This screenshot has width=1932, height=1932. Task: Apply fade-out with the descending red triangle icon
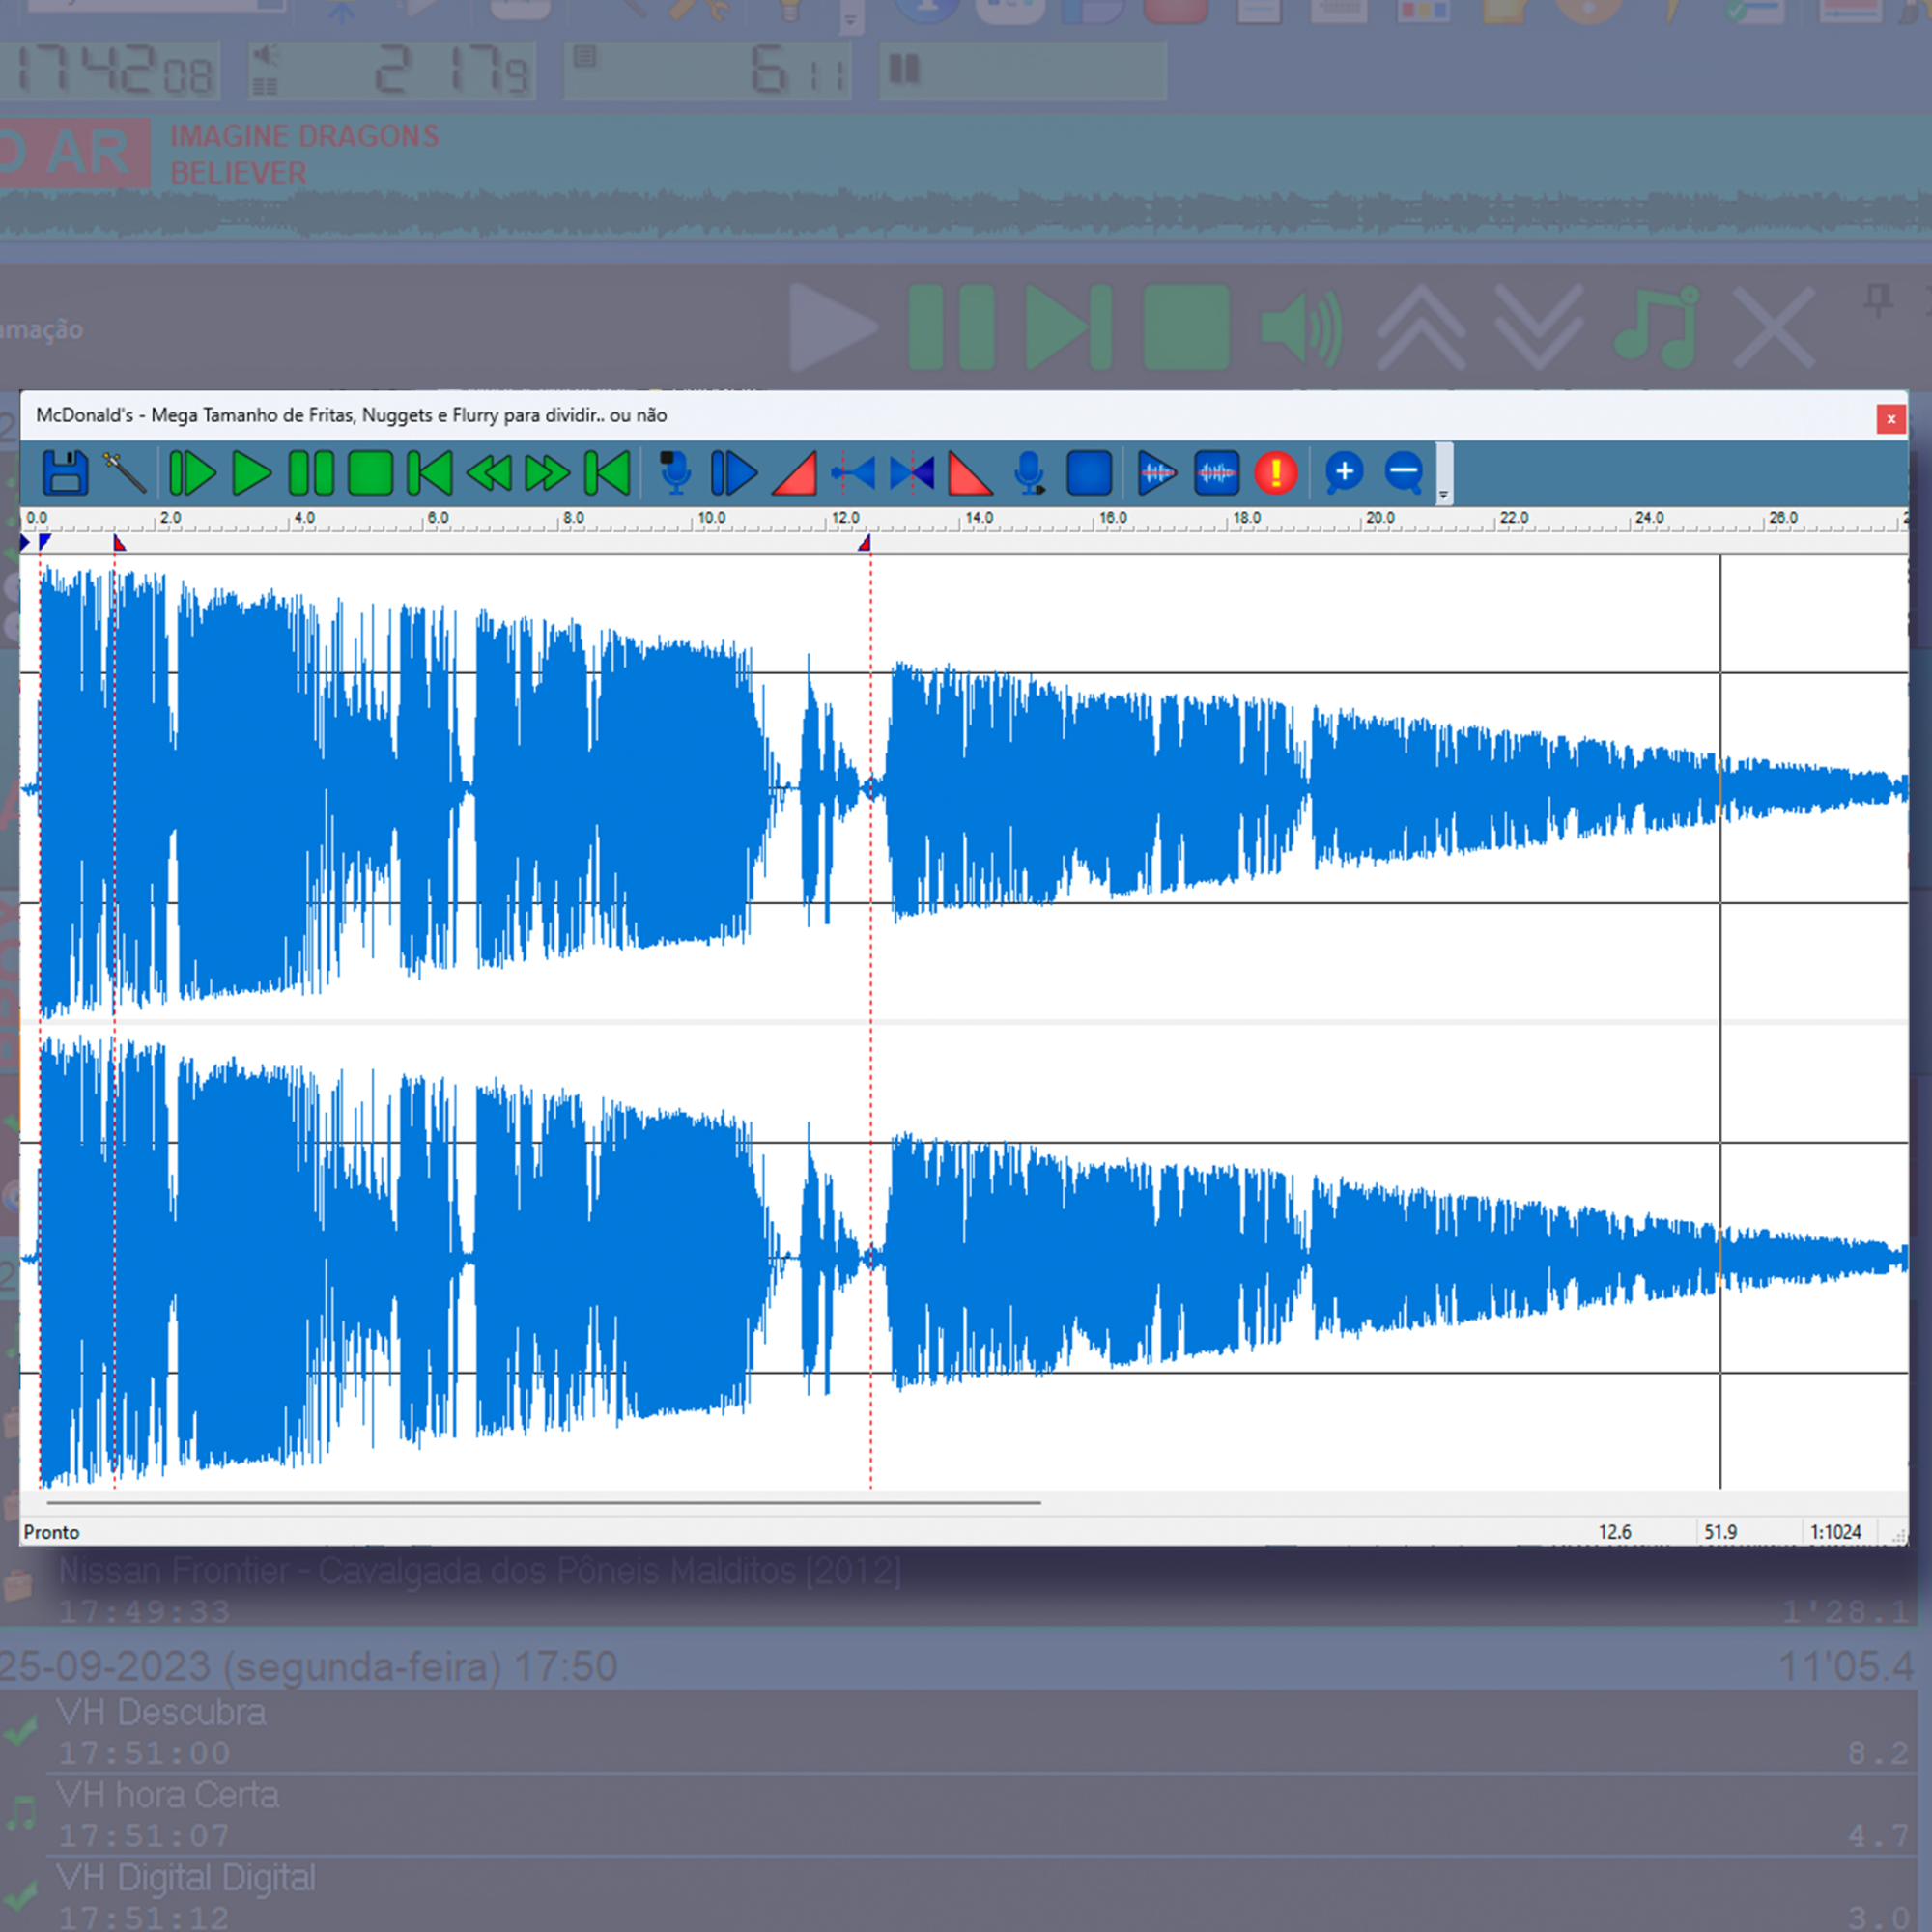point(969,473)
